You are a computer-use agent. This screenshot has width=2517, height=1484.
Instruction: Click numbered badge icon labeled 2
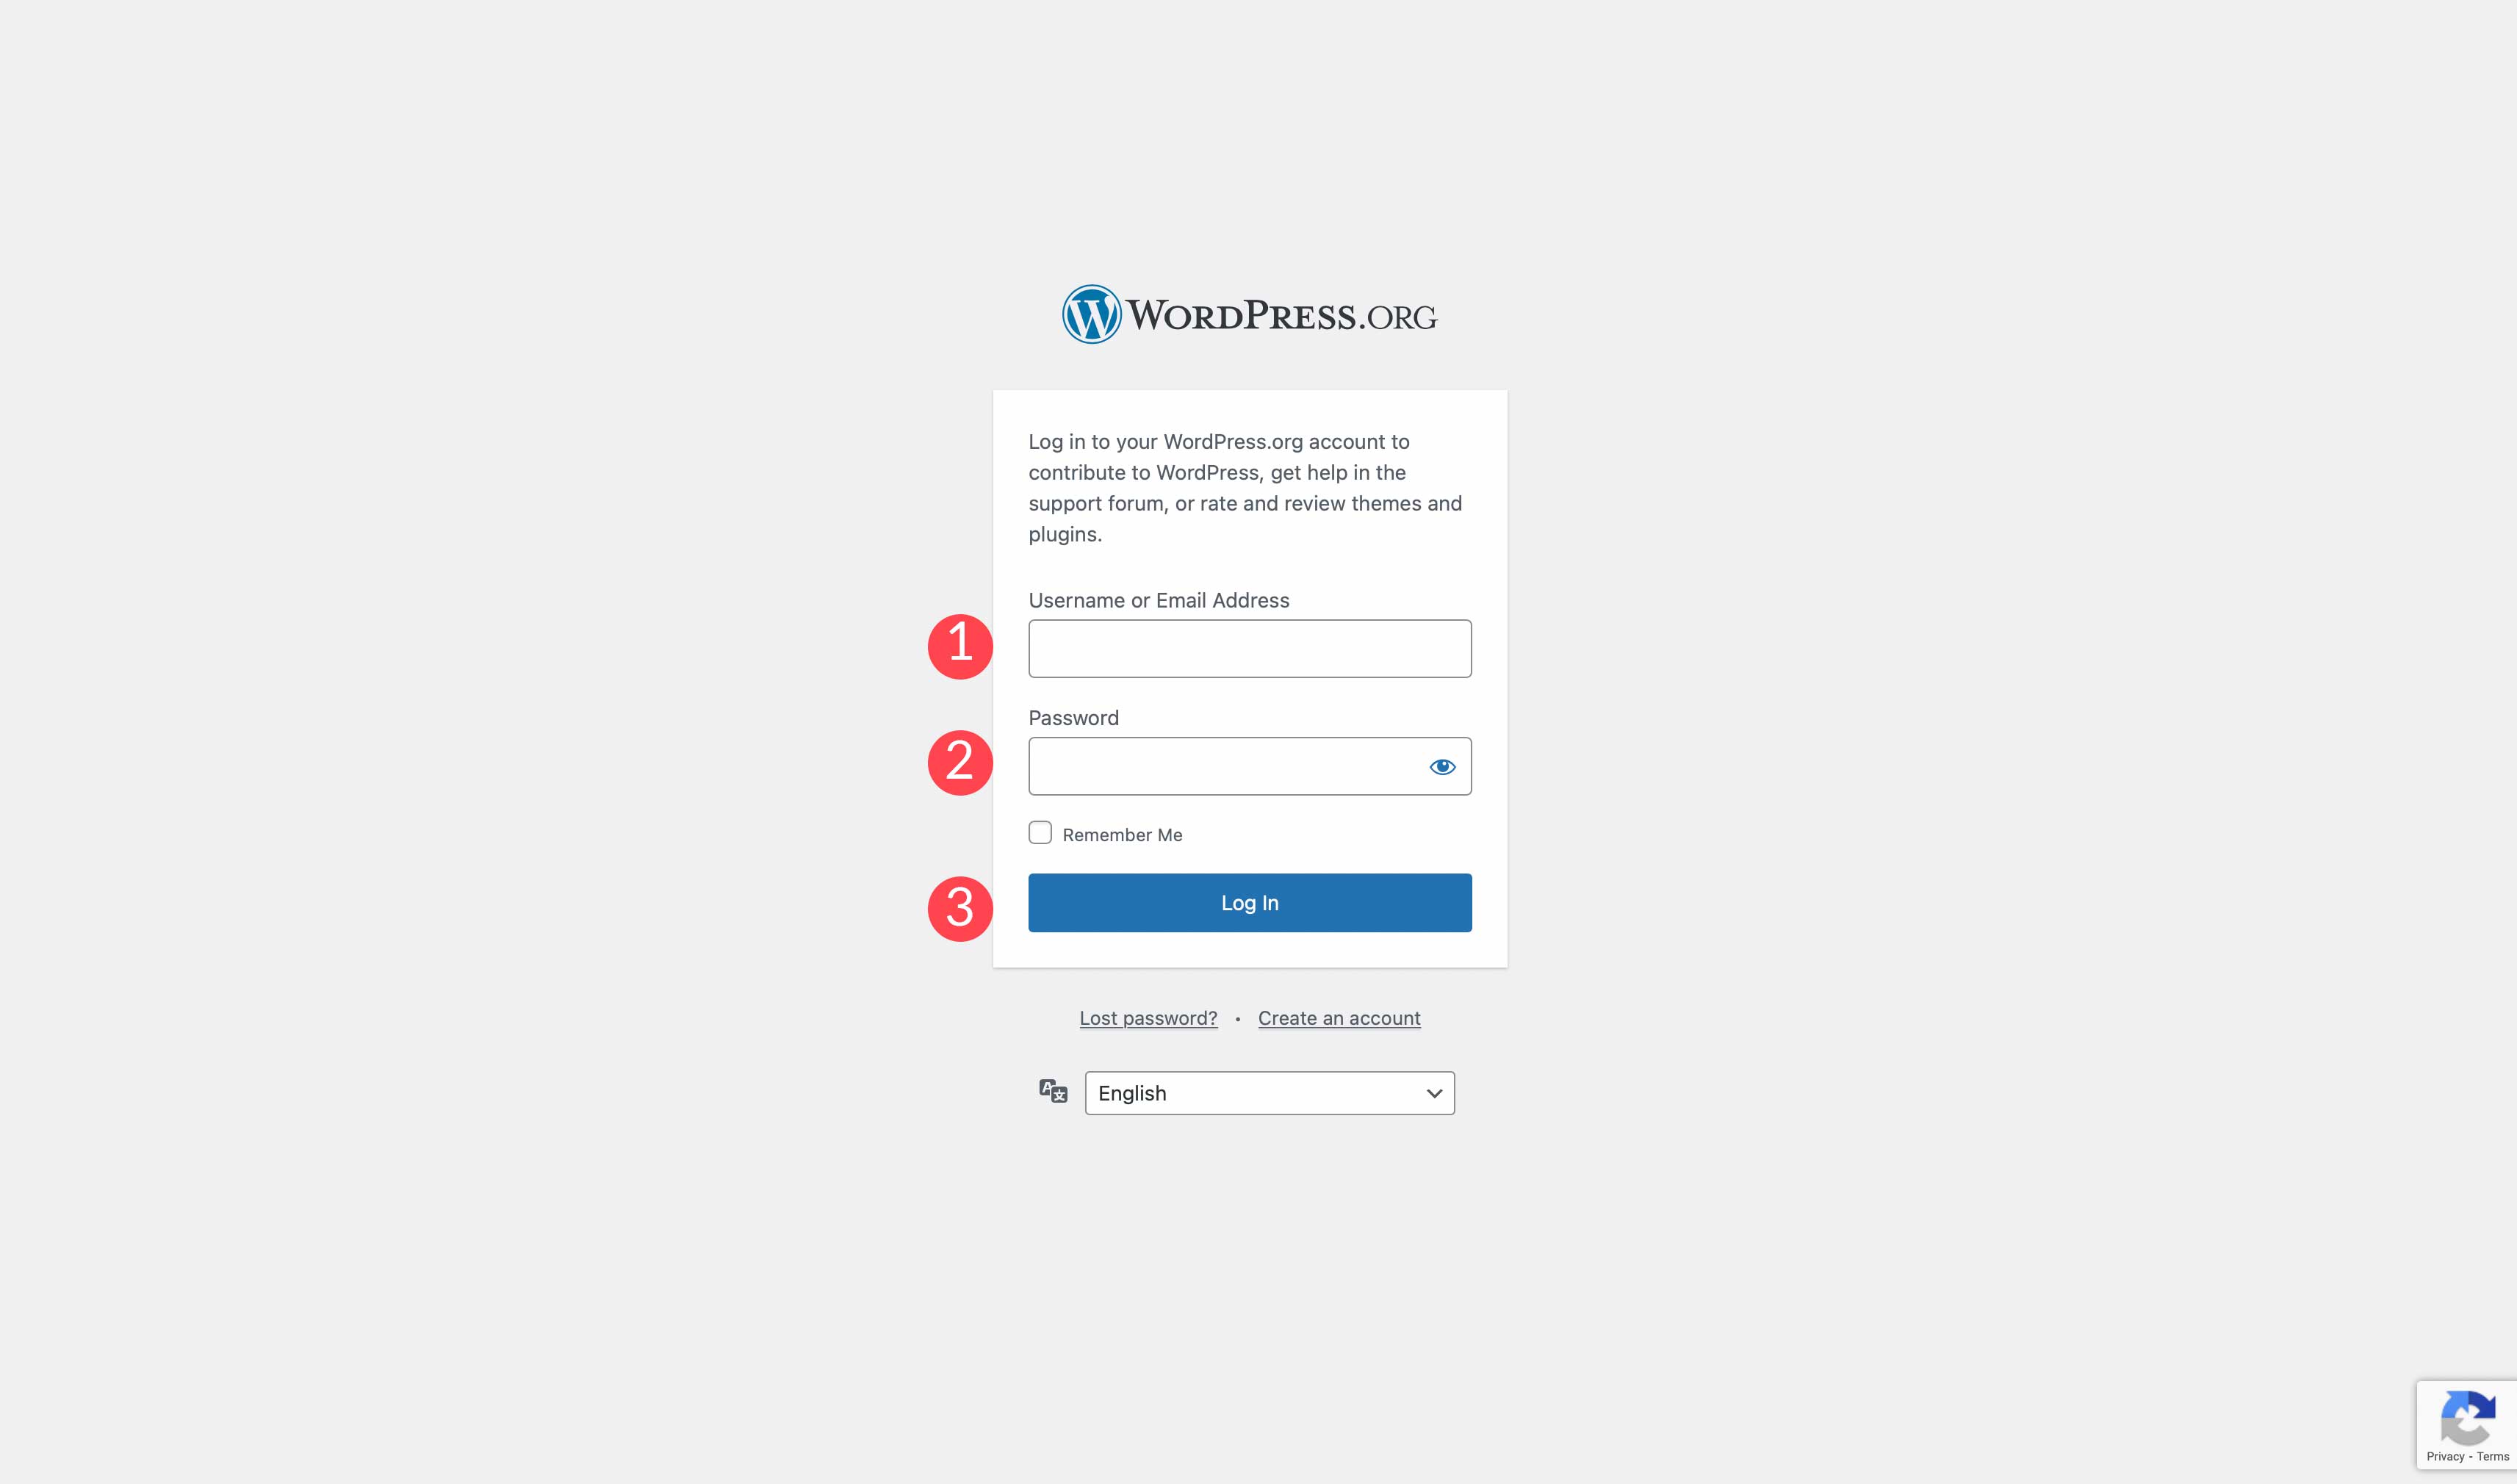959,761
